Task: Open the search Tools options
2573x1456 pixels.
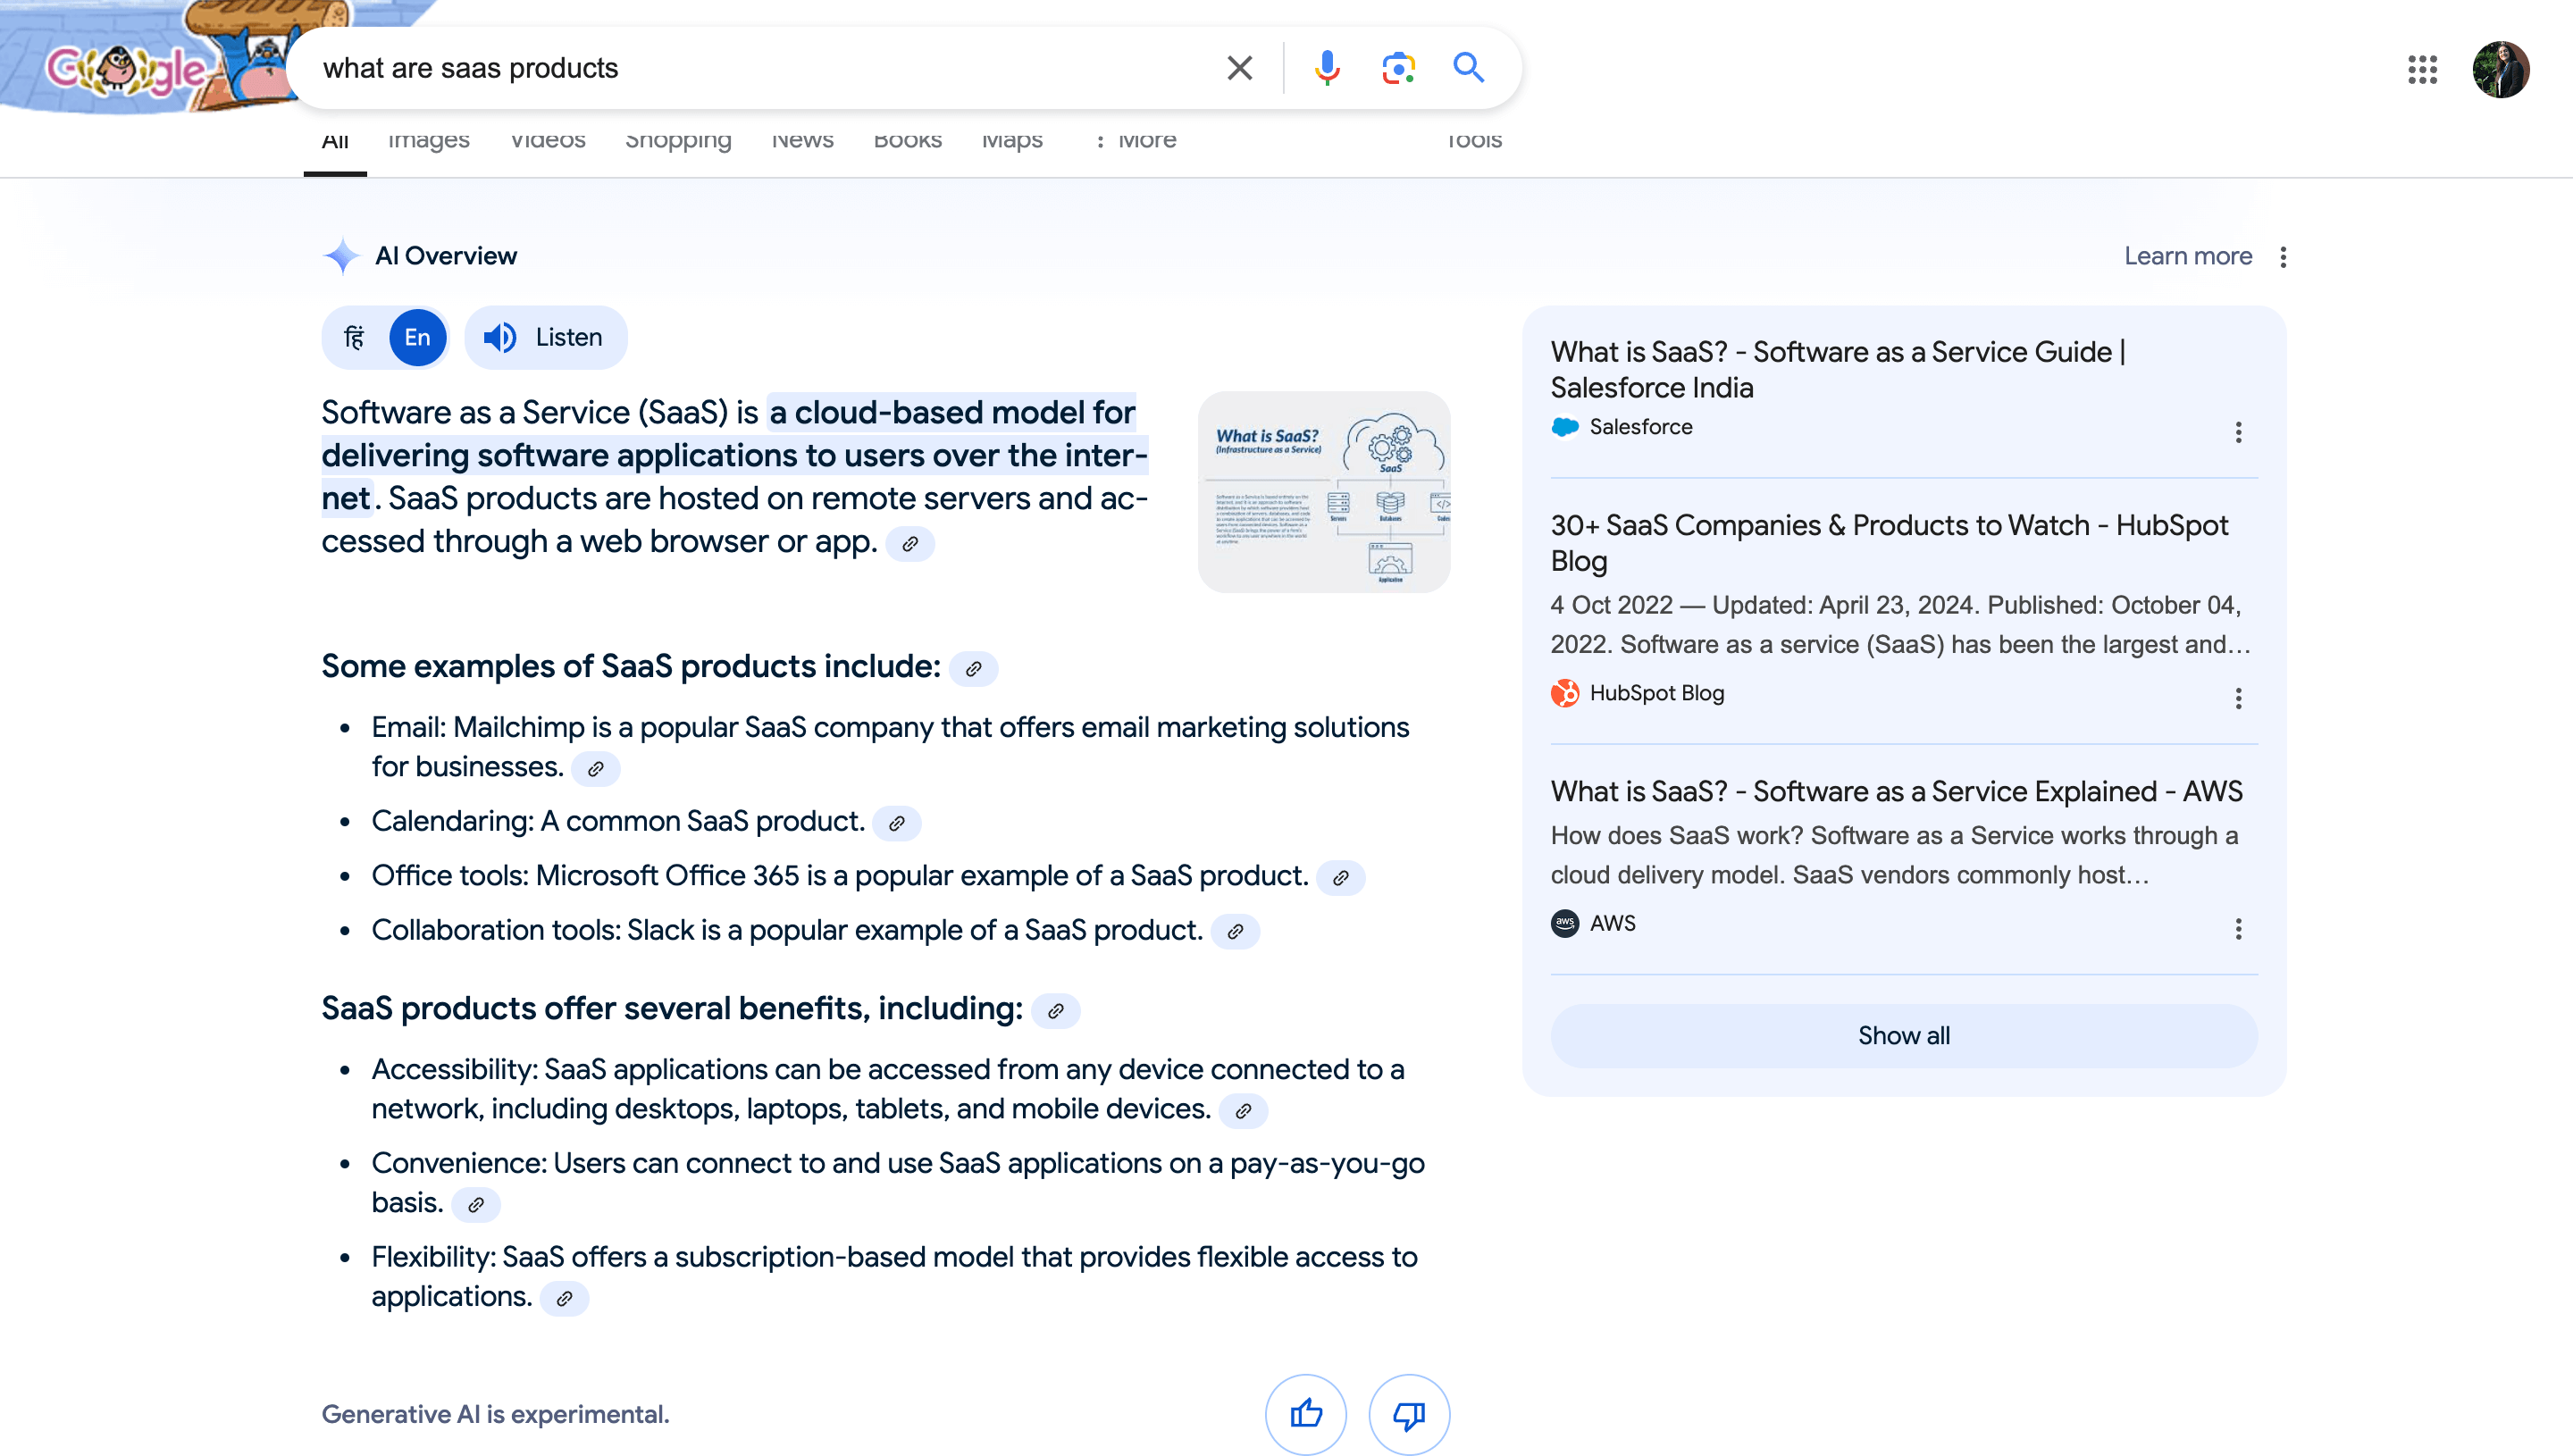Action: [1474, 141]
